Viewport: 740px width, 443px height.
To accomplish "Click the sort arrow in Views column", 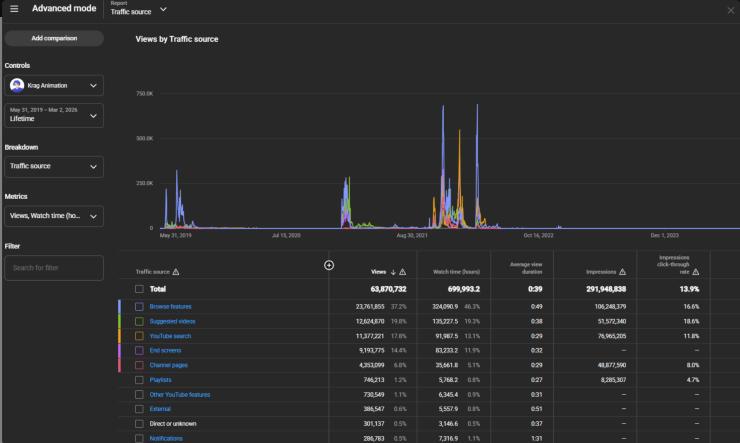I will (393, 272).
